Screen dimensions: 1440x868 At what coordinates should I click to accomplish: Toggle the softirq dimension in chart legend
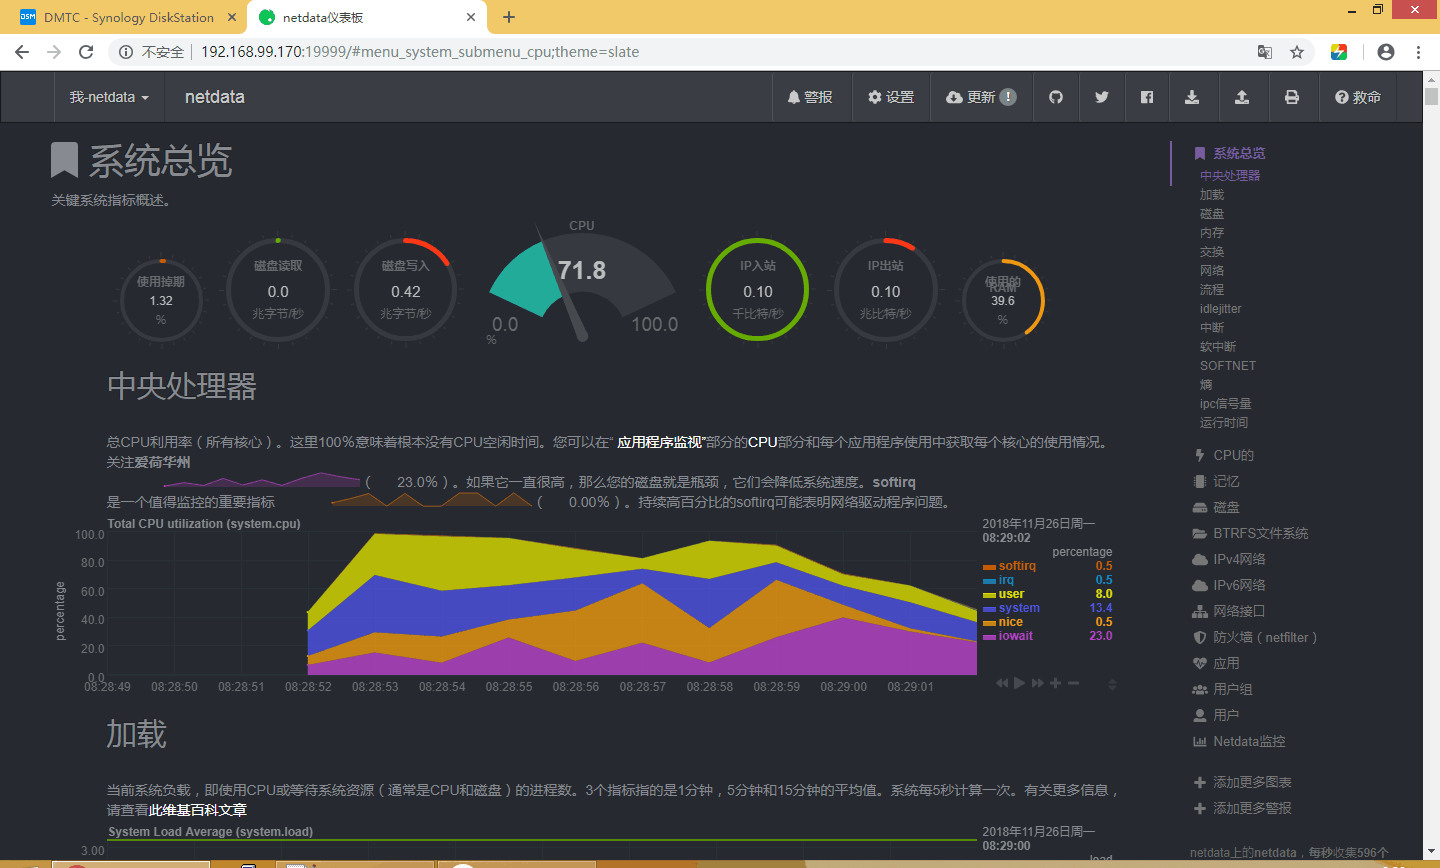point(1017,566)
